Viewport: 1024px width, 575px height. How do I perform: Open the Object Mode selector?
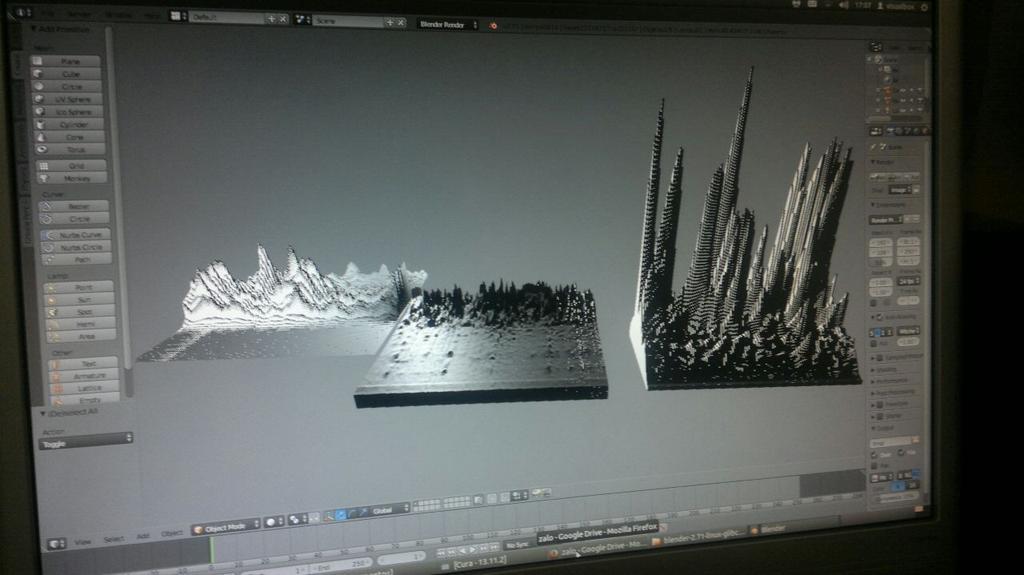pyautogui.click(x=226, y=527)
